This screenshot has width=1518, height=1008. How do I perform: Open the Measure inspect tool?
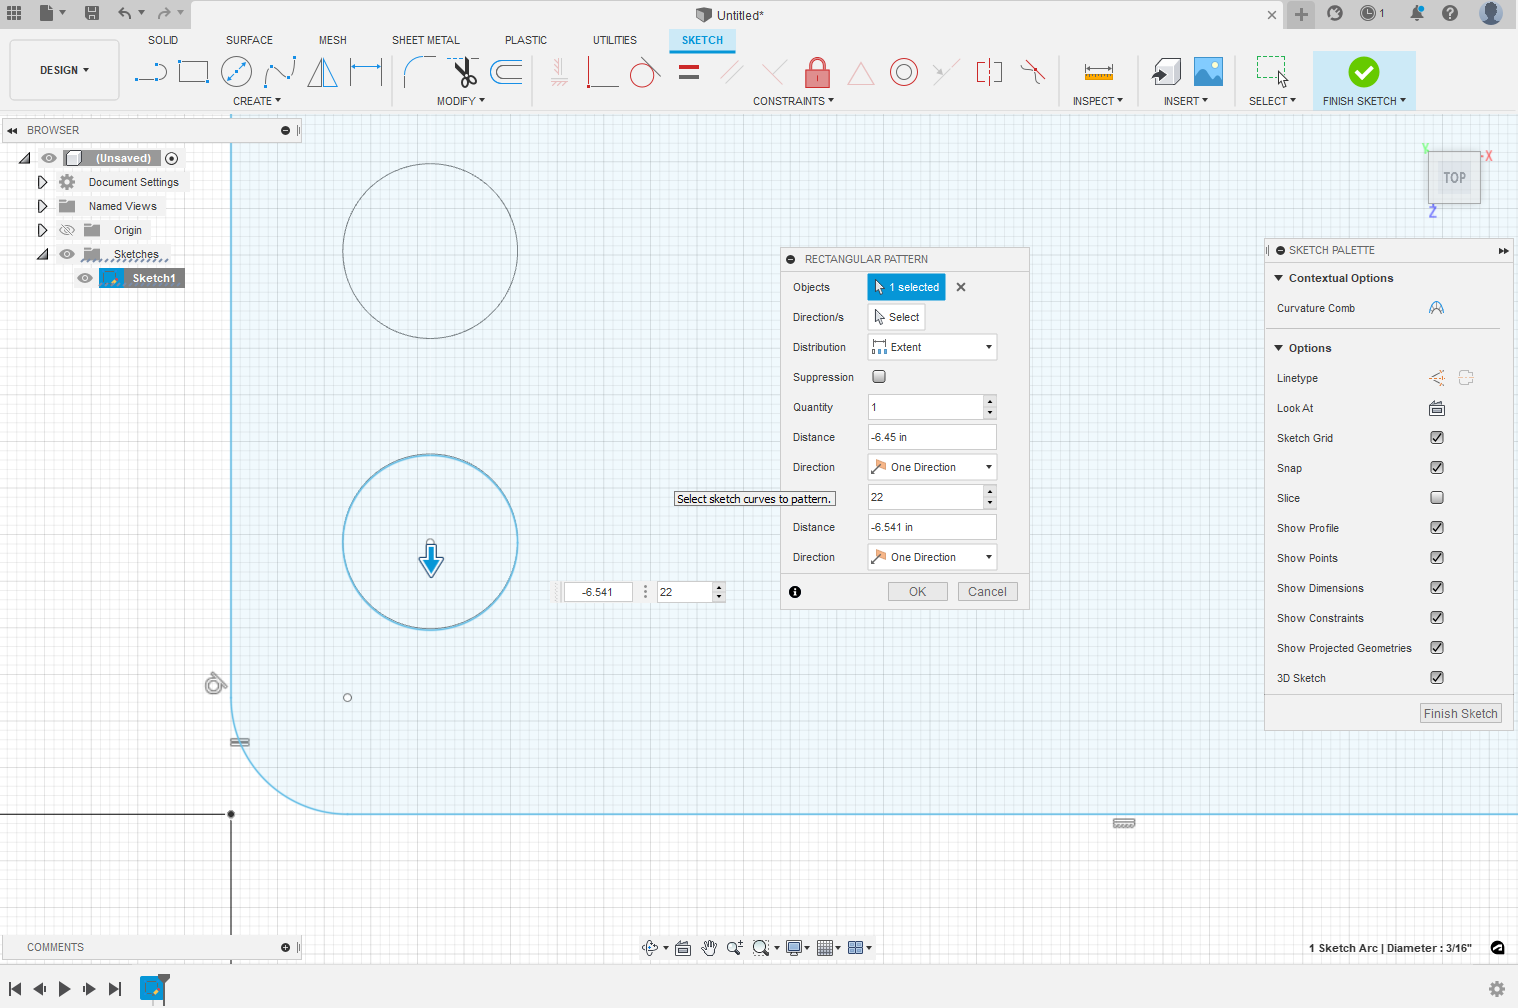[1098, 72]
